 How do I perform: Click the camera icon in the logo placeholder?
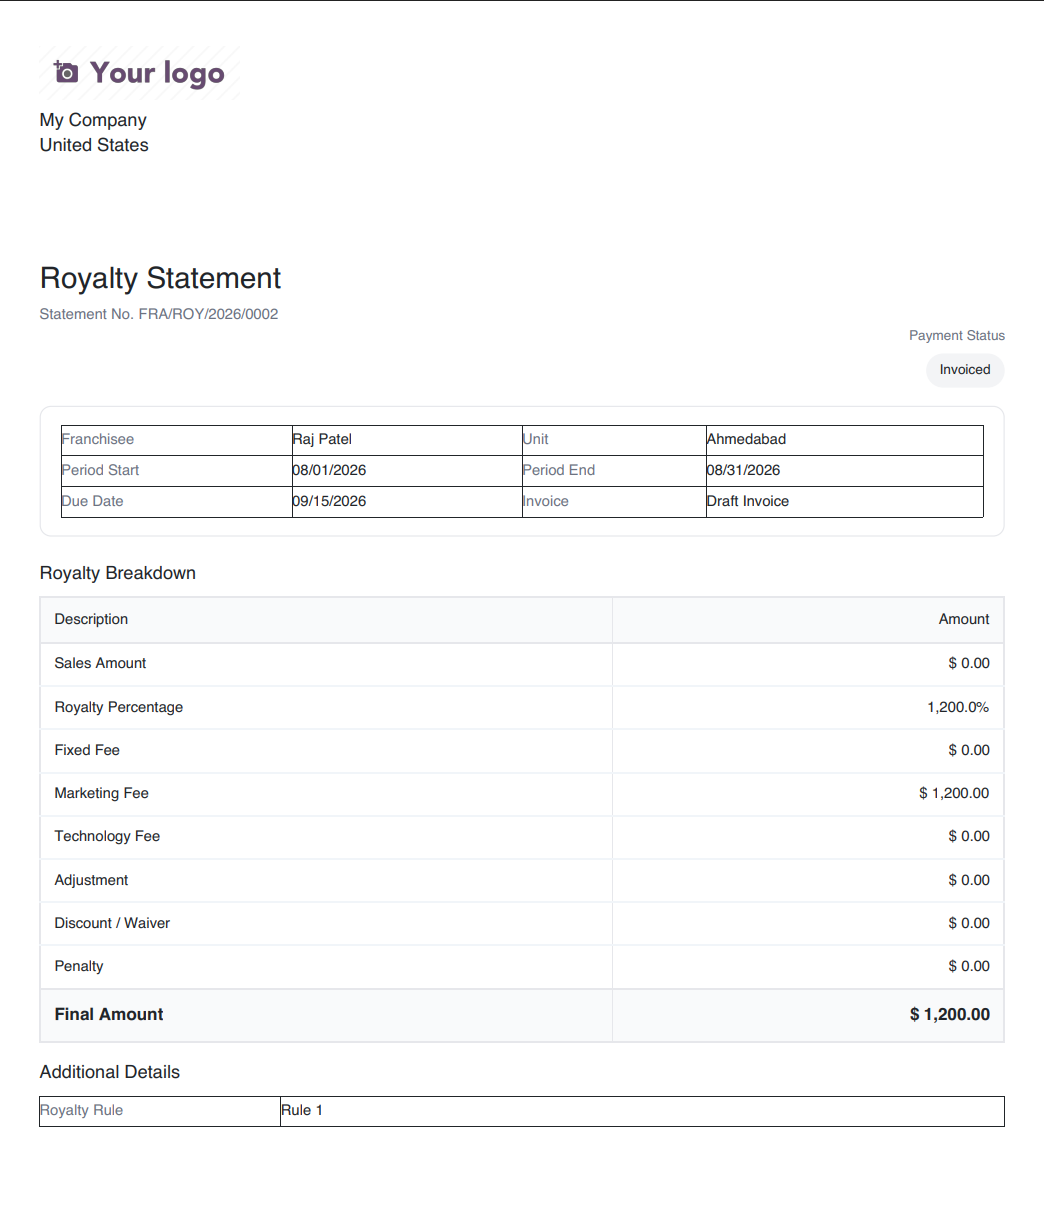[66, 72]
